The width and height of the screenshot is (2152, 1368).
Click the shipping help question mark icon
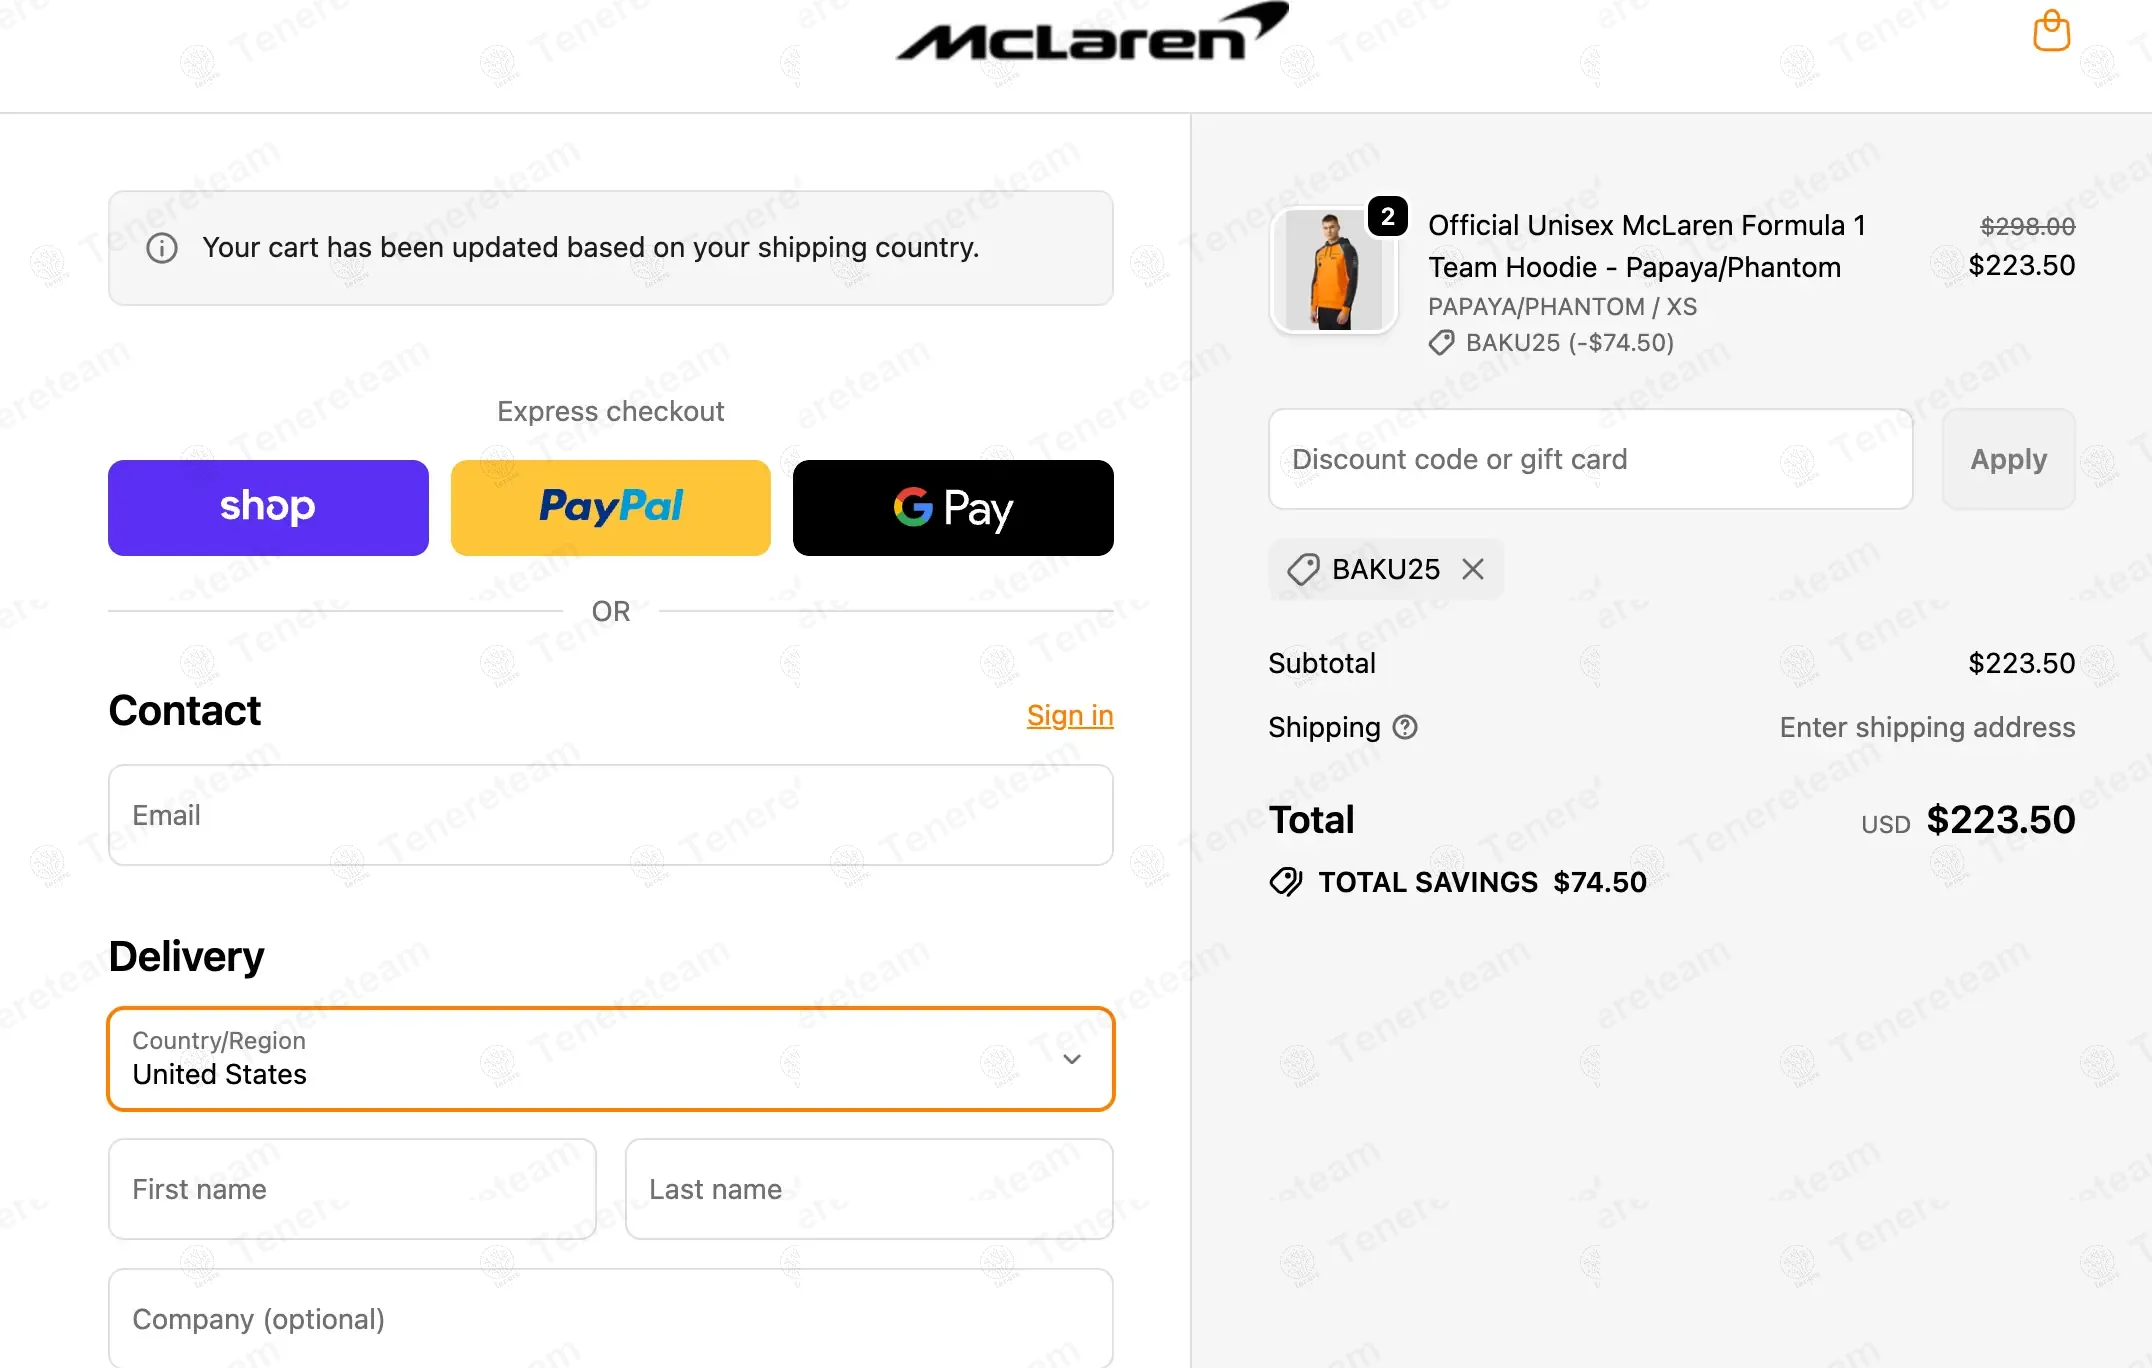(x=1405, y=727)
